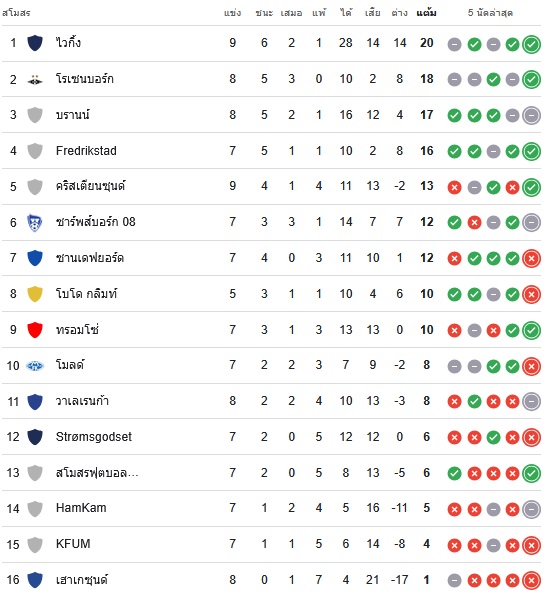
Task: Click the bold points column header
Action: 426,13
